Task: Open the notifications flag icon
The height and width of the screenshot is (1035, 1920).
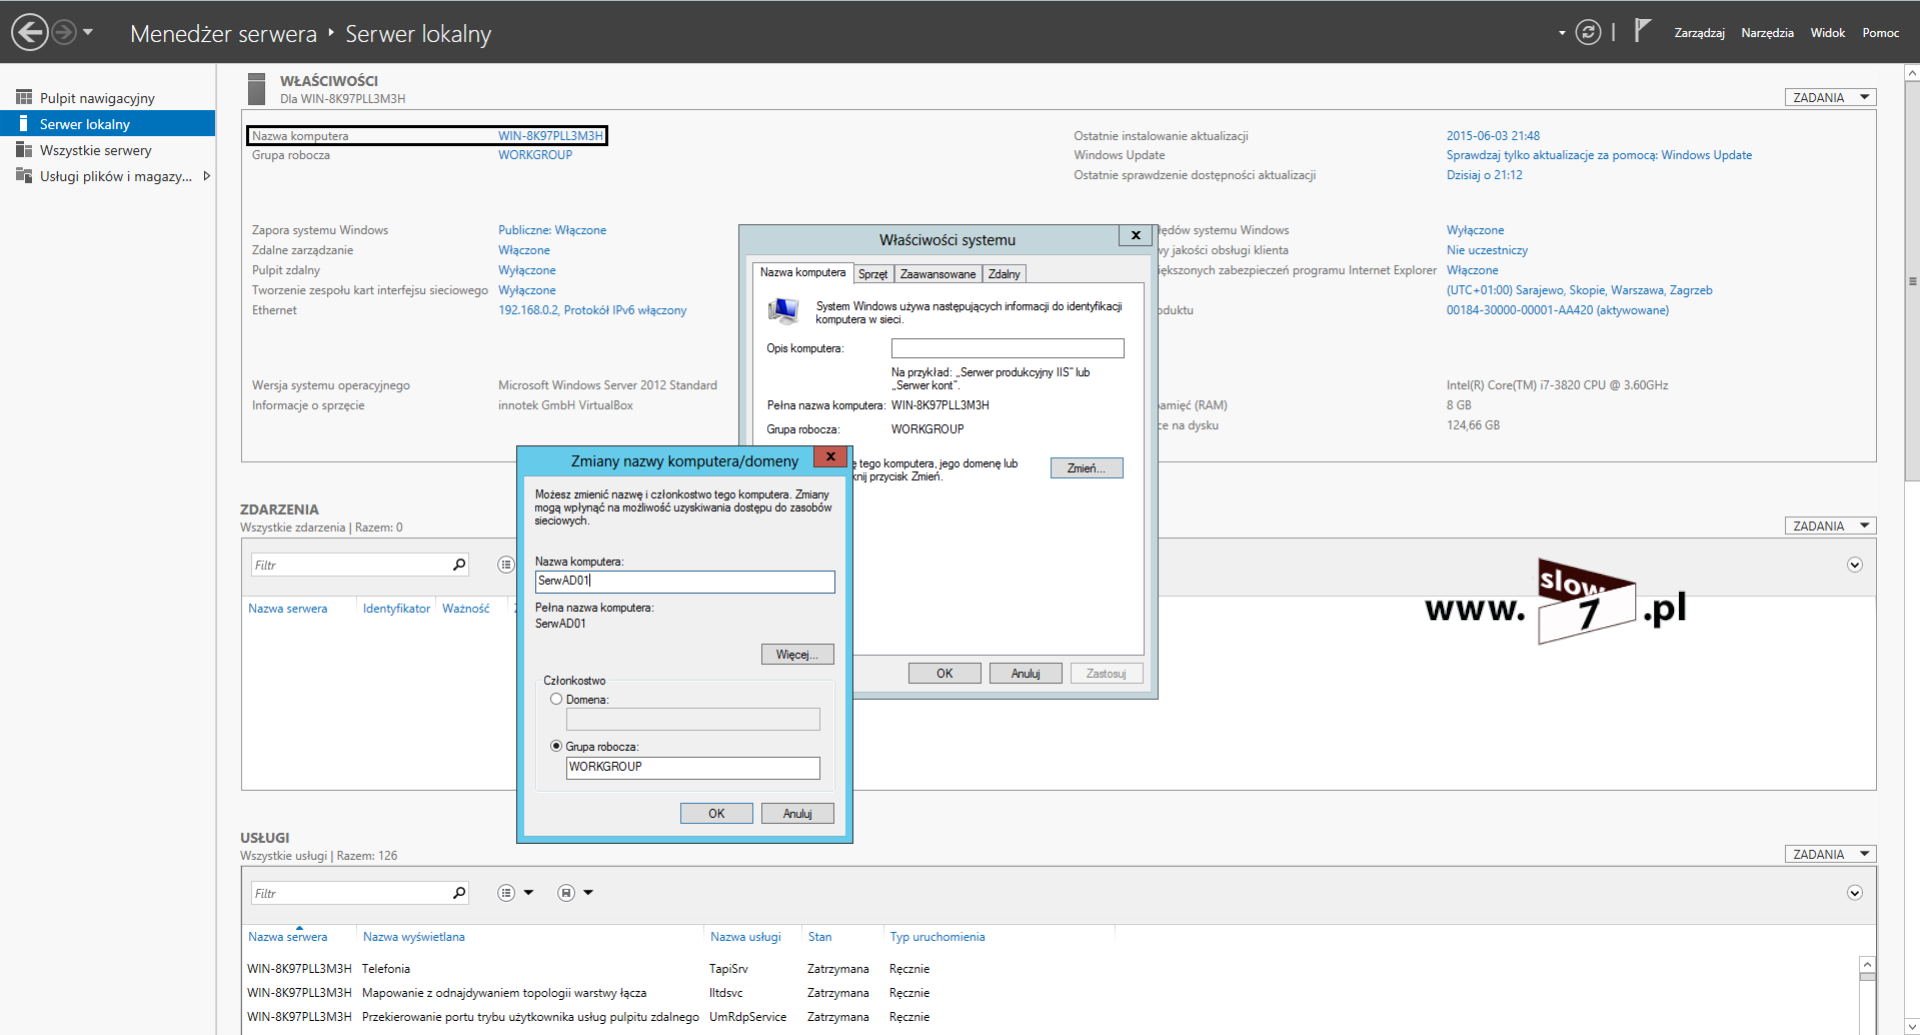Action: pos(1642,31)
